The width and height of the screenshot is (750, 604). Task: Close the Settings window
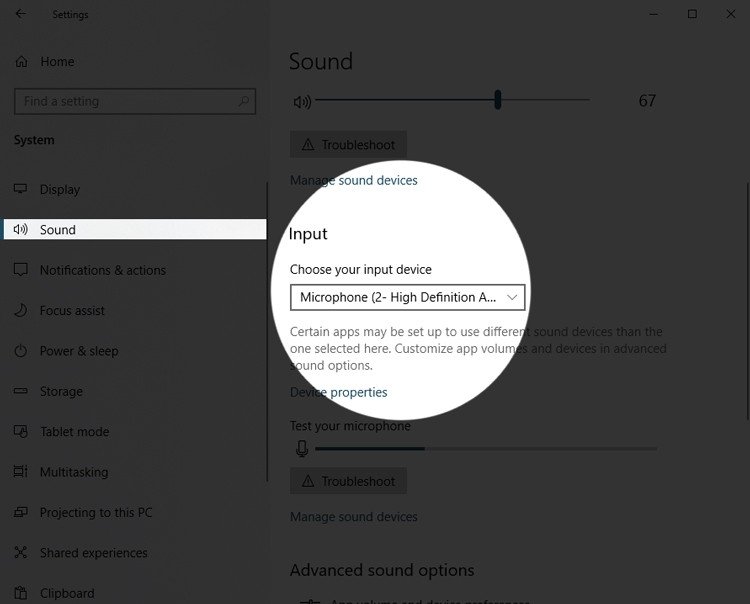731,14
